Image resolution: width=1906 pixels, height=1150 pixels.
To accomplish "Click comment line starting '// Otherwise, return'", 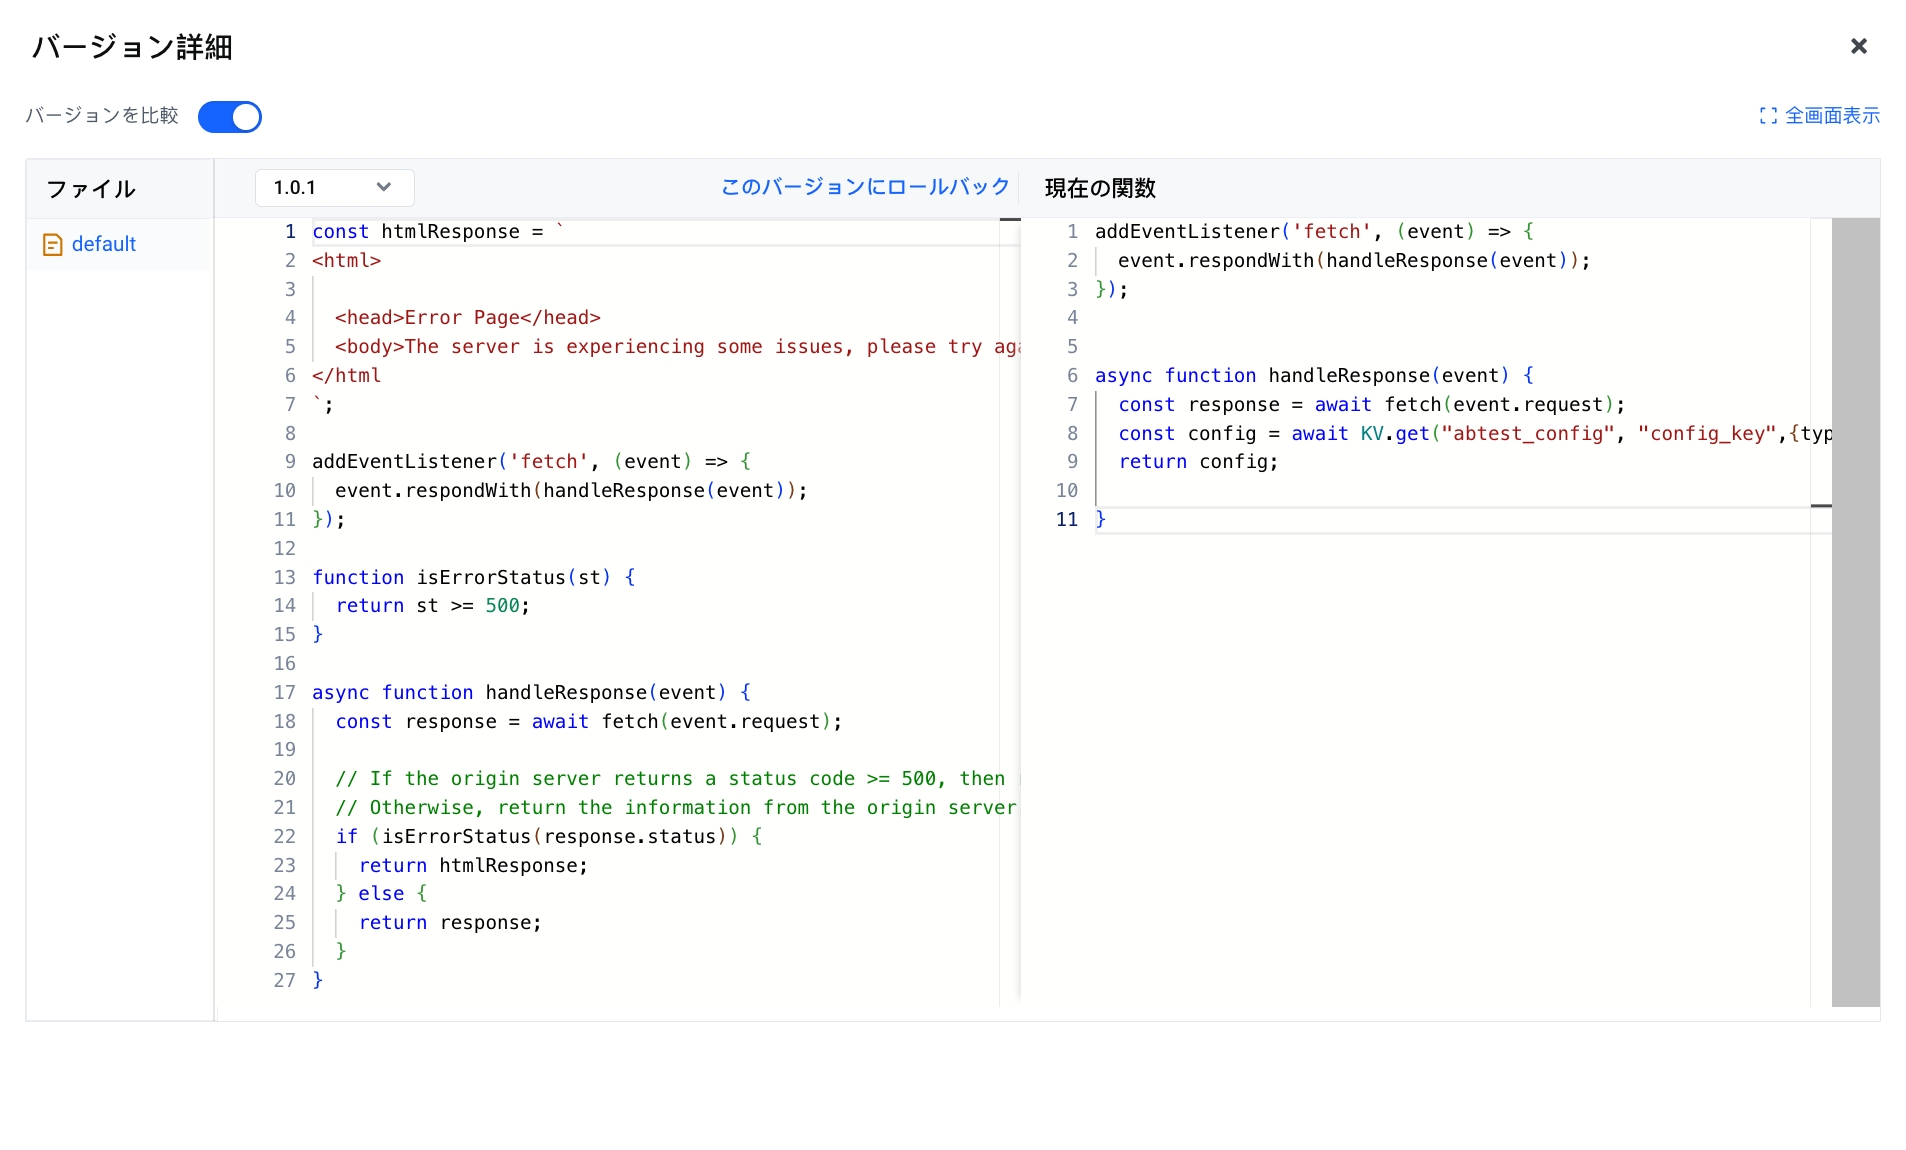I will point(676,807).
